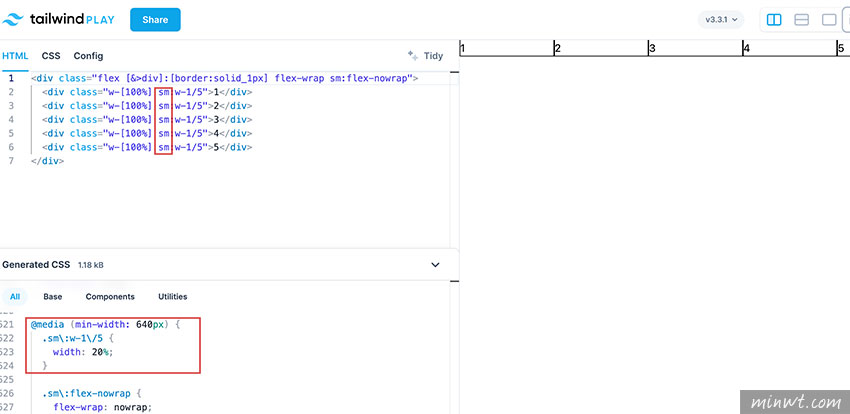Click the closing </div> on line 7
Image resolution: width=850 pixels, height=414 pixels.
[x=48, y=161]
